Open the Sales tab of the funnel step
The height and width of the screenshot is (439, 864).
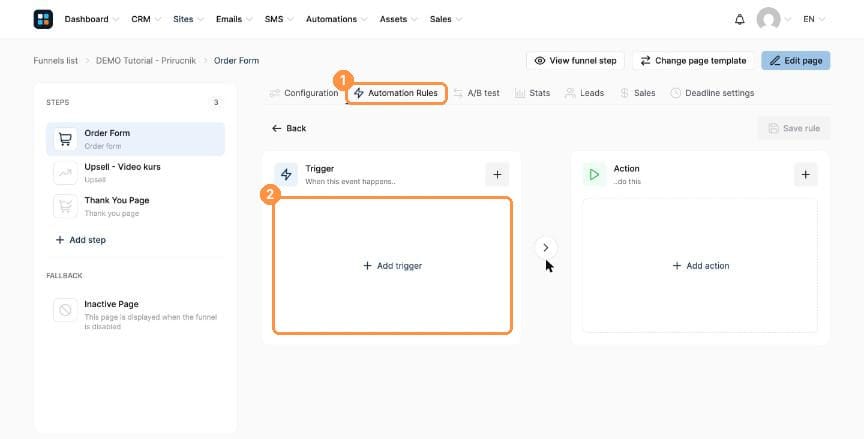click(638, 93)
